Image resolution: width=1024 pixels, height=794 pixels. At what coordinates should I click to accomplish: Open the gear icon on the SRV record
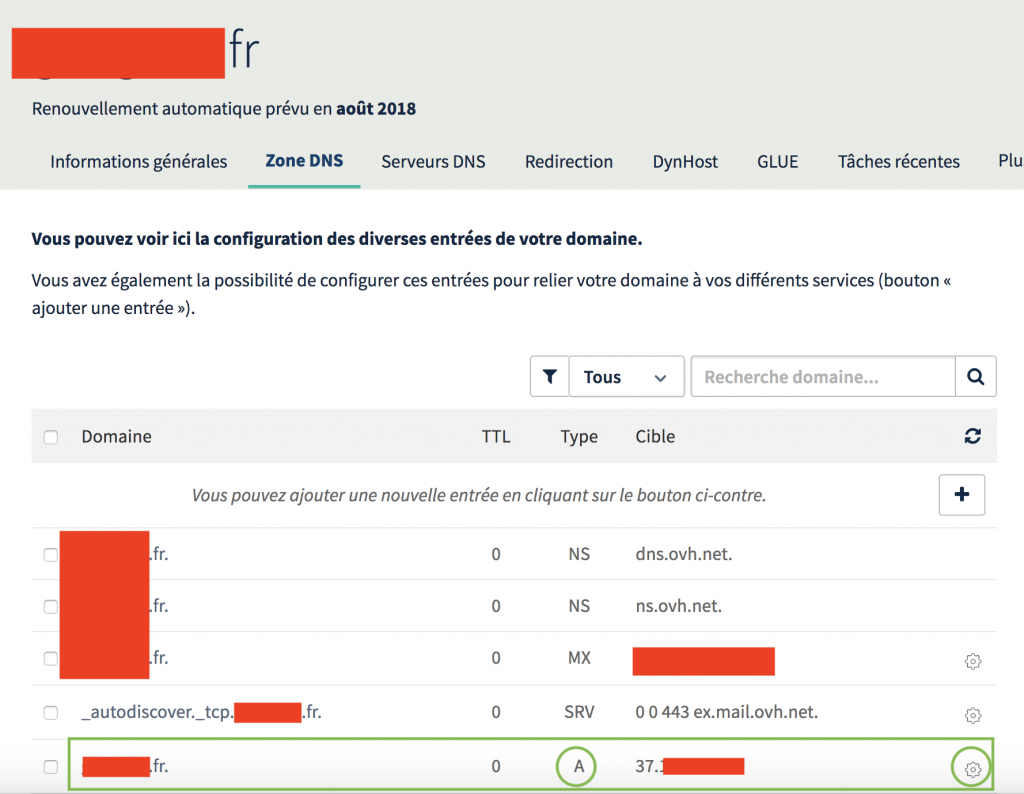tap(972, 715)
